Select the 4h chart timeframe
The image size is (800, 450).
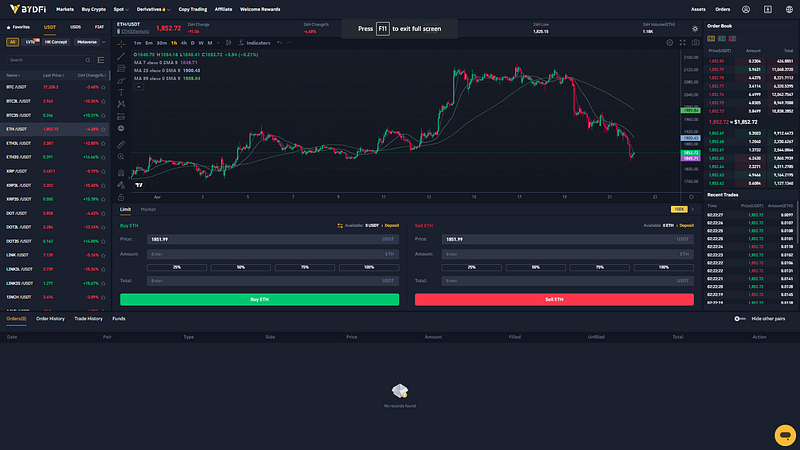tap(184, 43)
